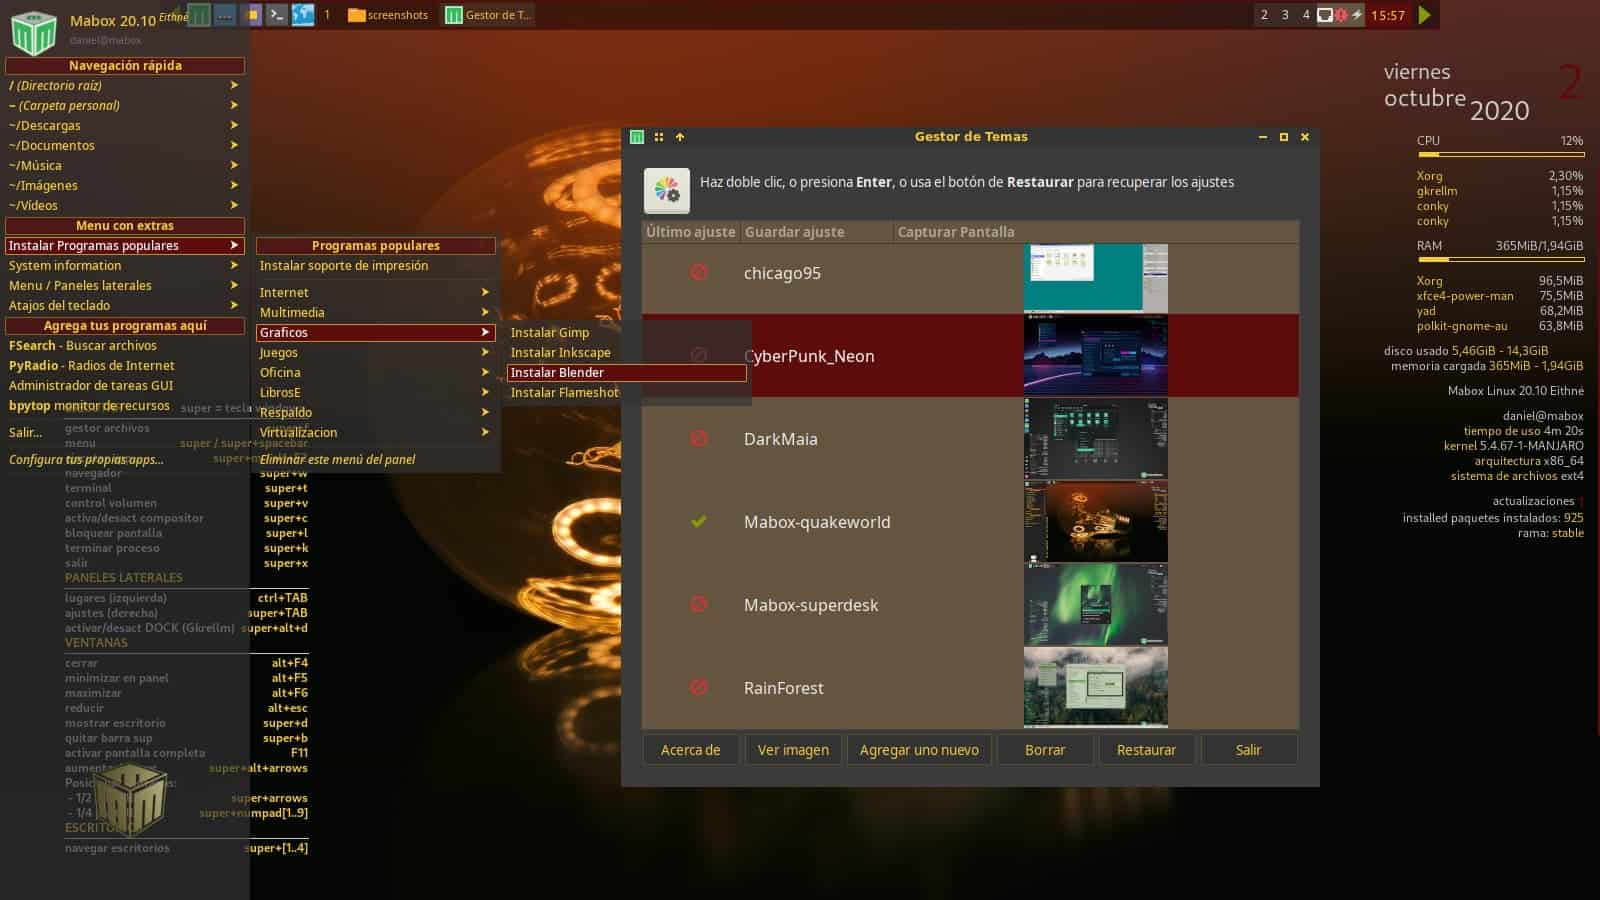Click the dotted grid icon in Gestor de Temas titlebar
Screen dimensions: 1600x900
[659, 137]
